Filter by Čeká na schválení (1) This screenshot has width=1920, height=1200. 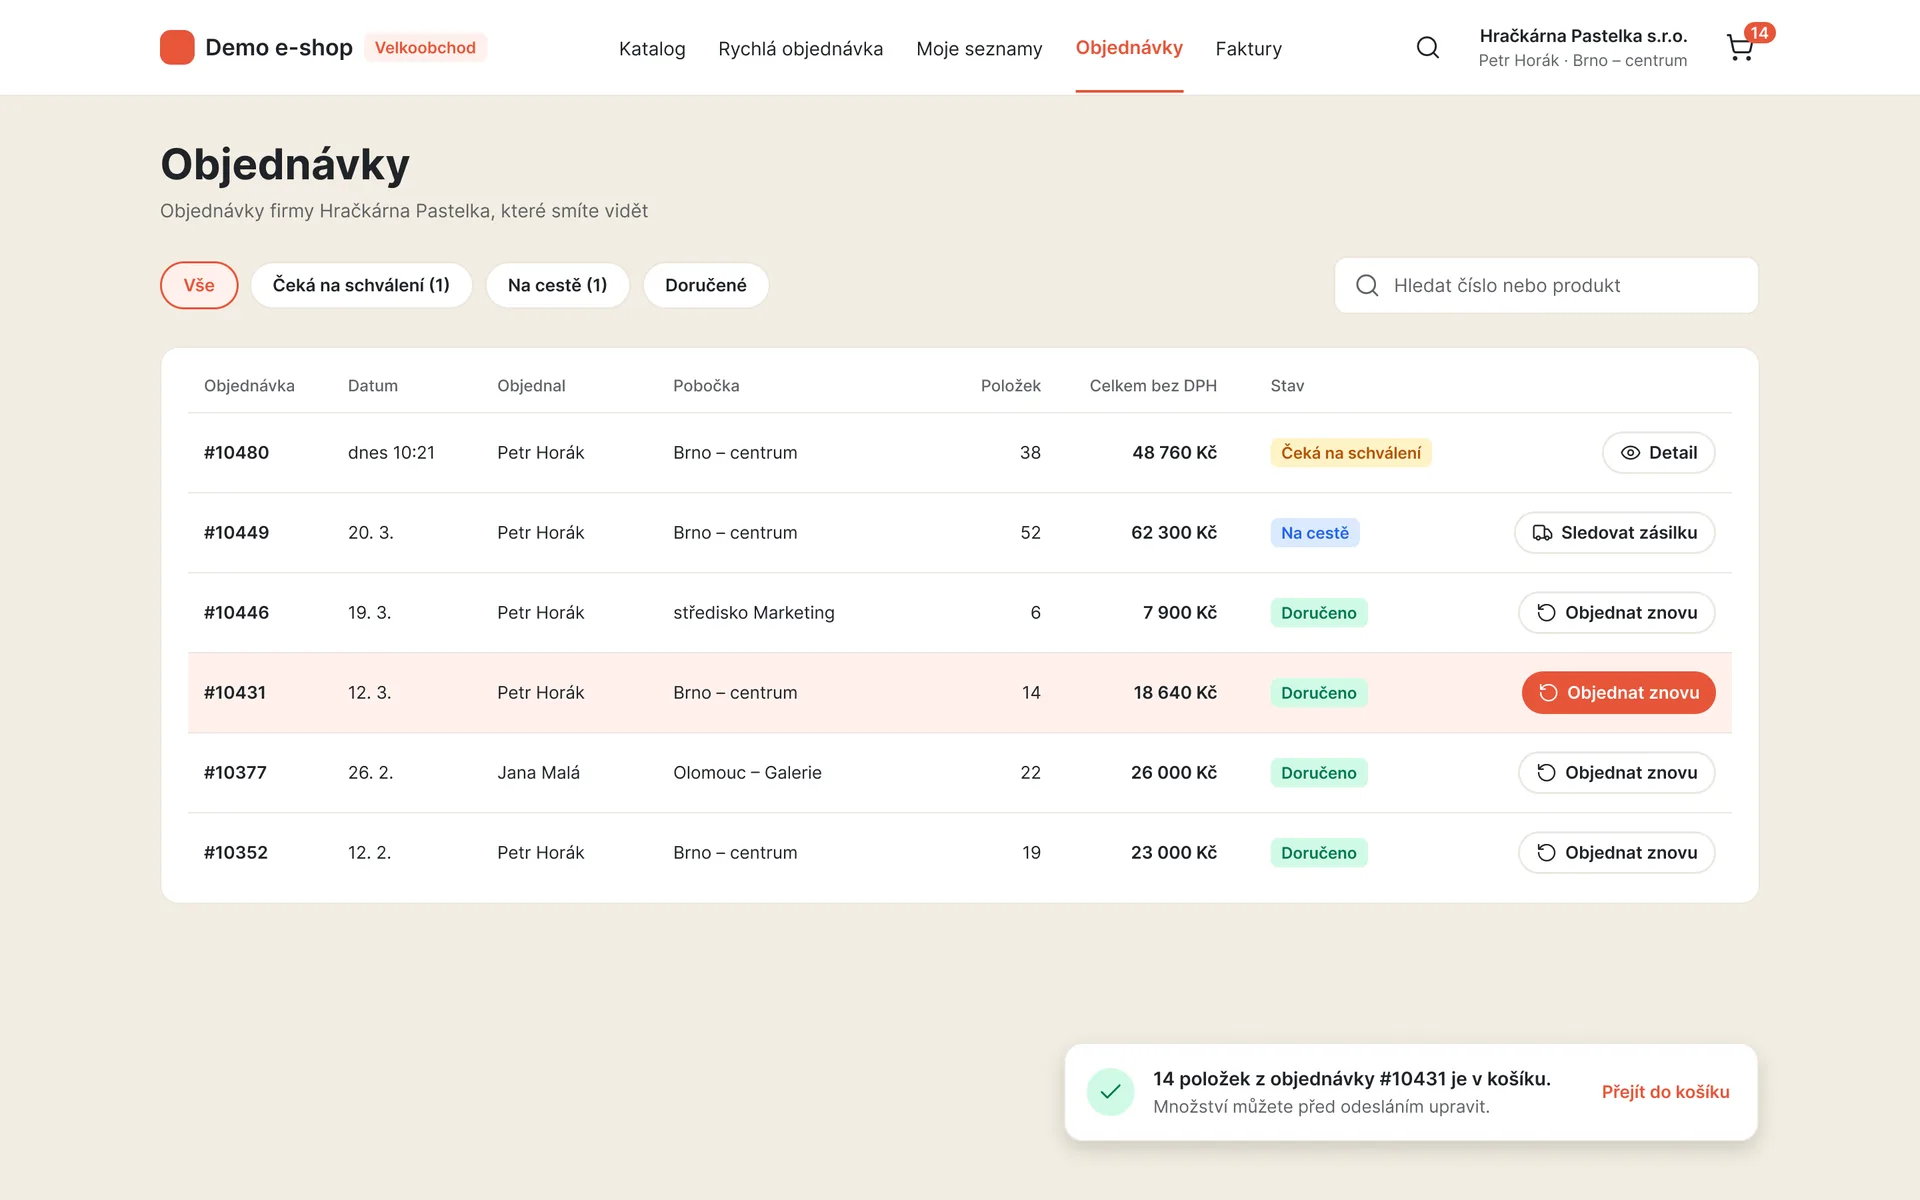tap(361, 285)
